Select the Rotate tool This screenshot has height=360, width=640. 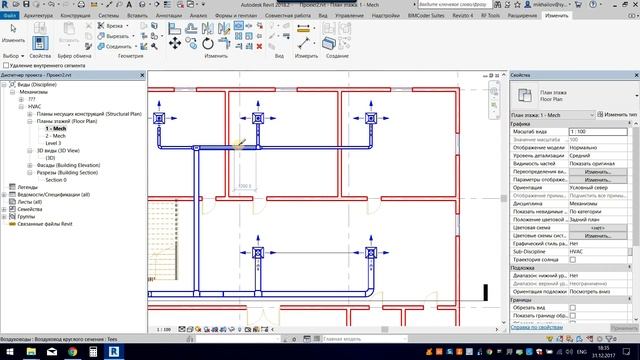208,43
